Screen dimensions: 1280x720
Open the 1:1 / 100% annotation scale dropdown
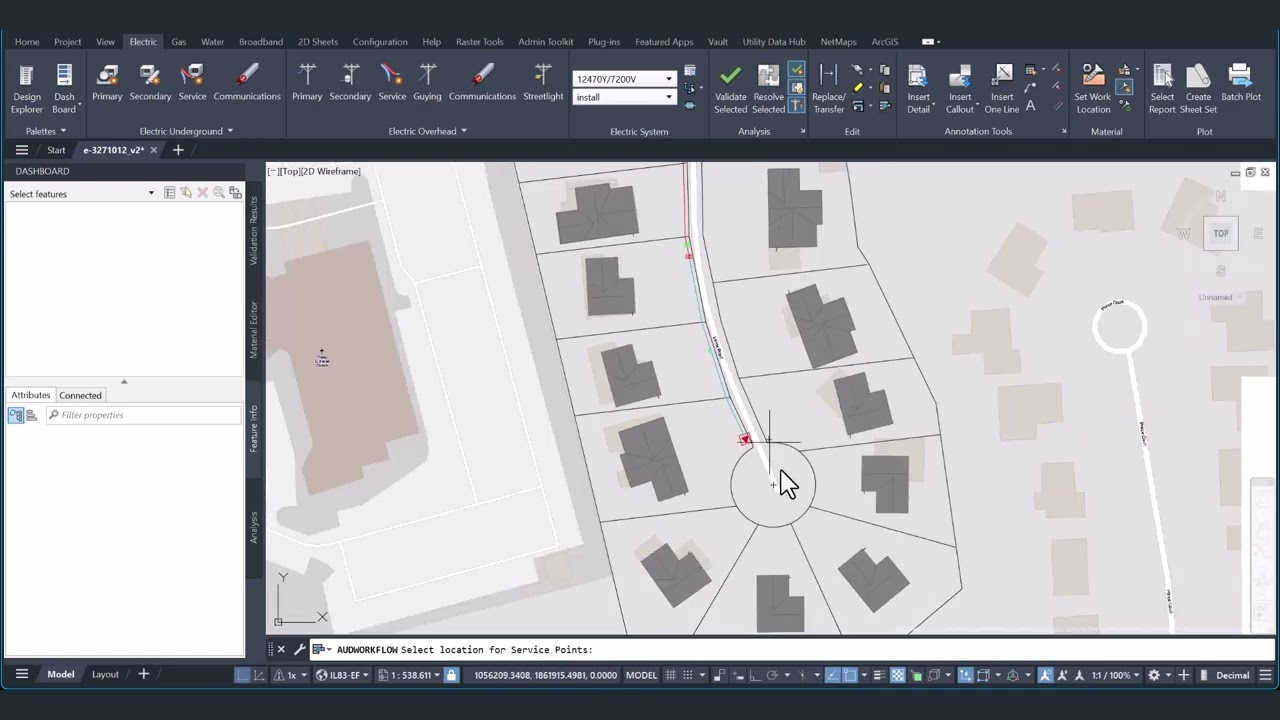click(1117, 675)
